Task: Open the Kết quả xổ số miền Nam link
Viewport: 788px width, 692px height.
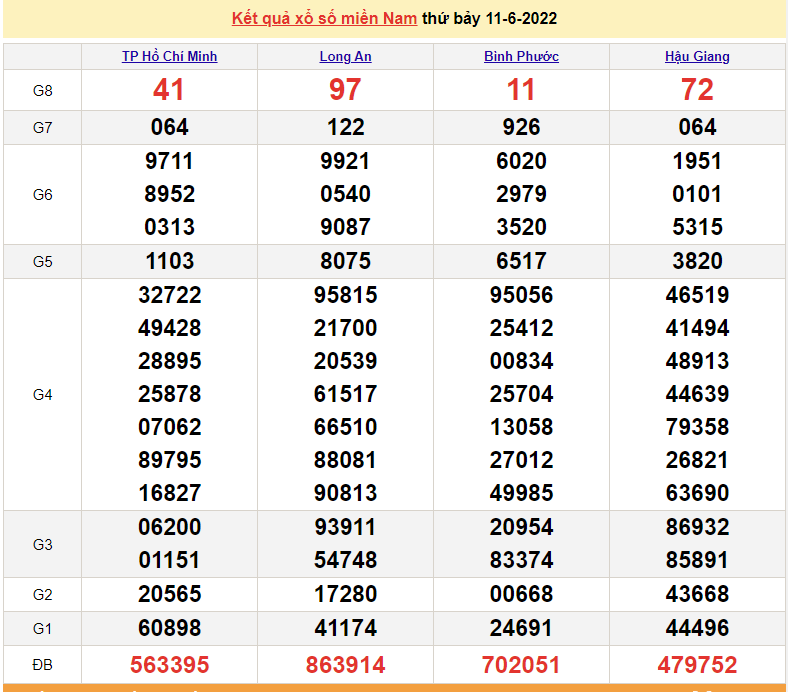Action: click(x=324, y=18)
